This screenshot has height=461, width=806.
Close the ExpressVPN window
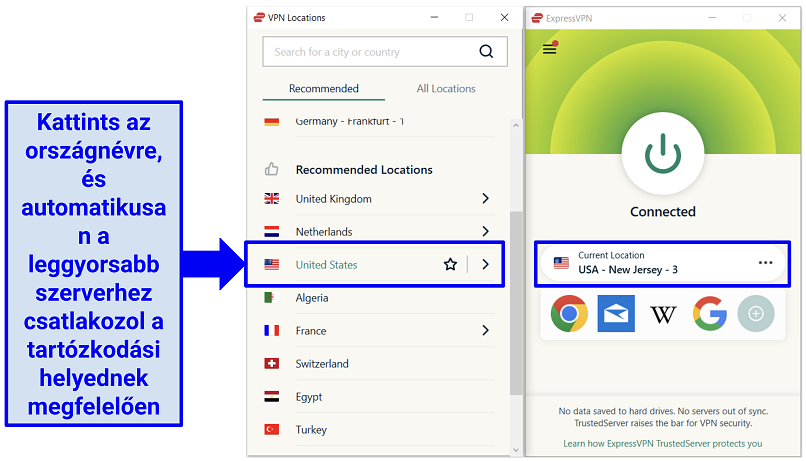pos(782,18)
